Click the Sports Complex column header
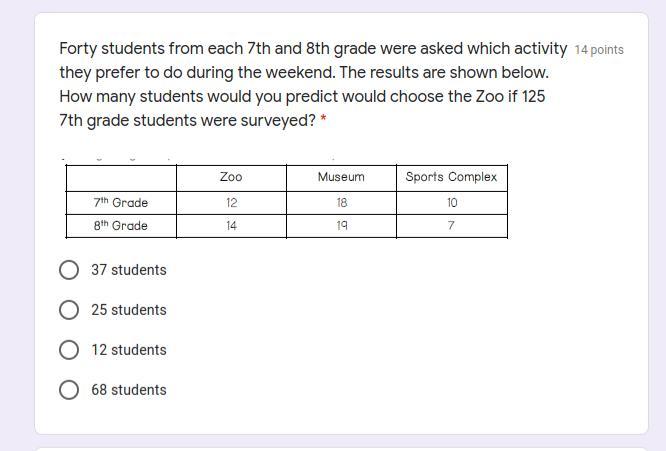This screenshot has width=666, height=451. pos(451,177)
